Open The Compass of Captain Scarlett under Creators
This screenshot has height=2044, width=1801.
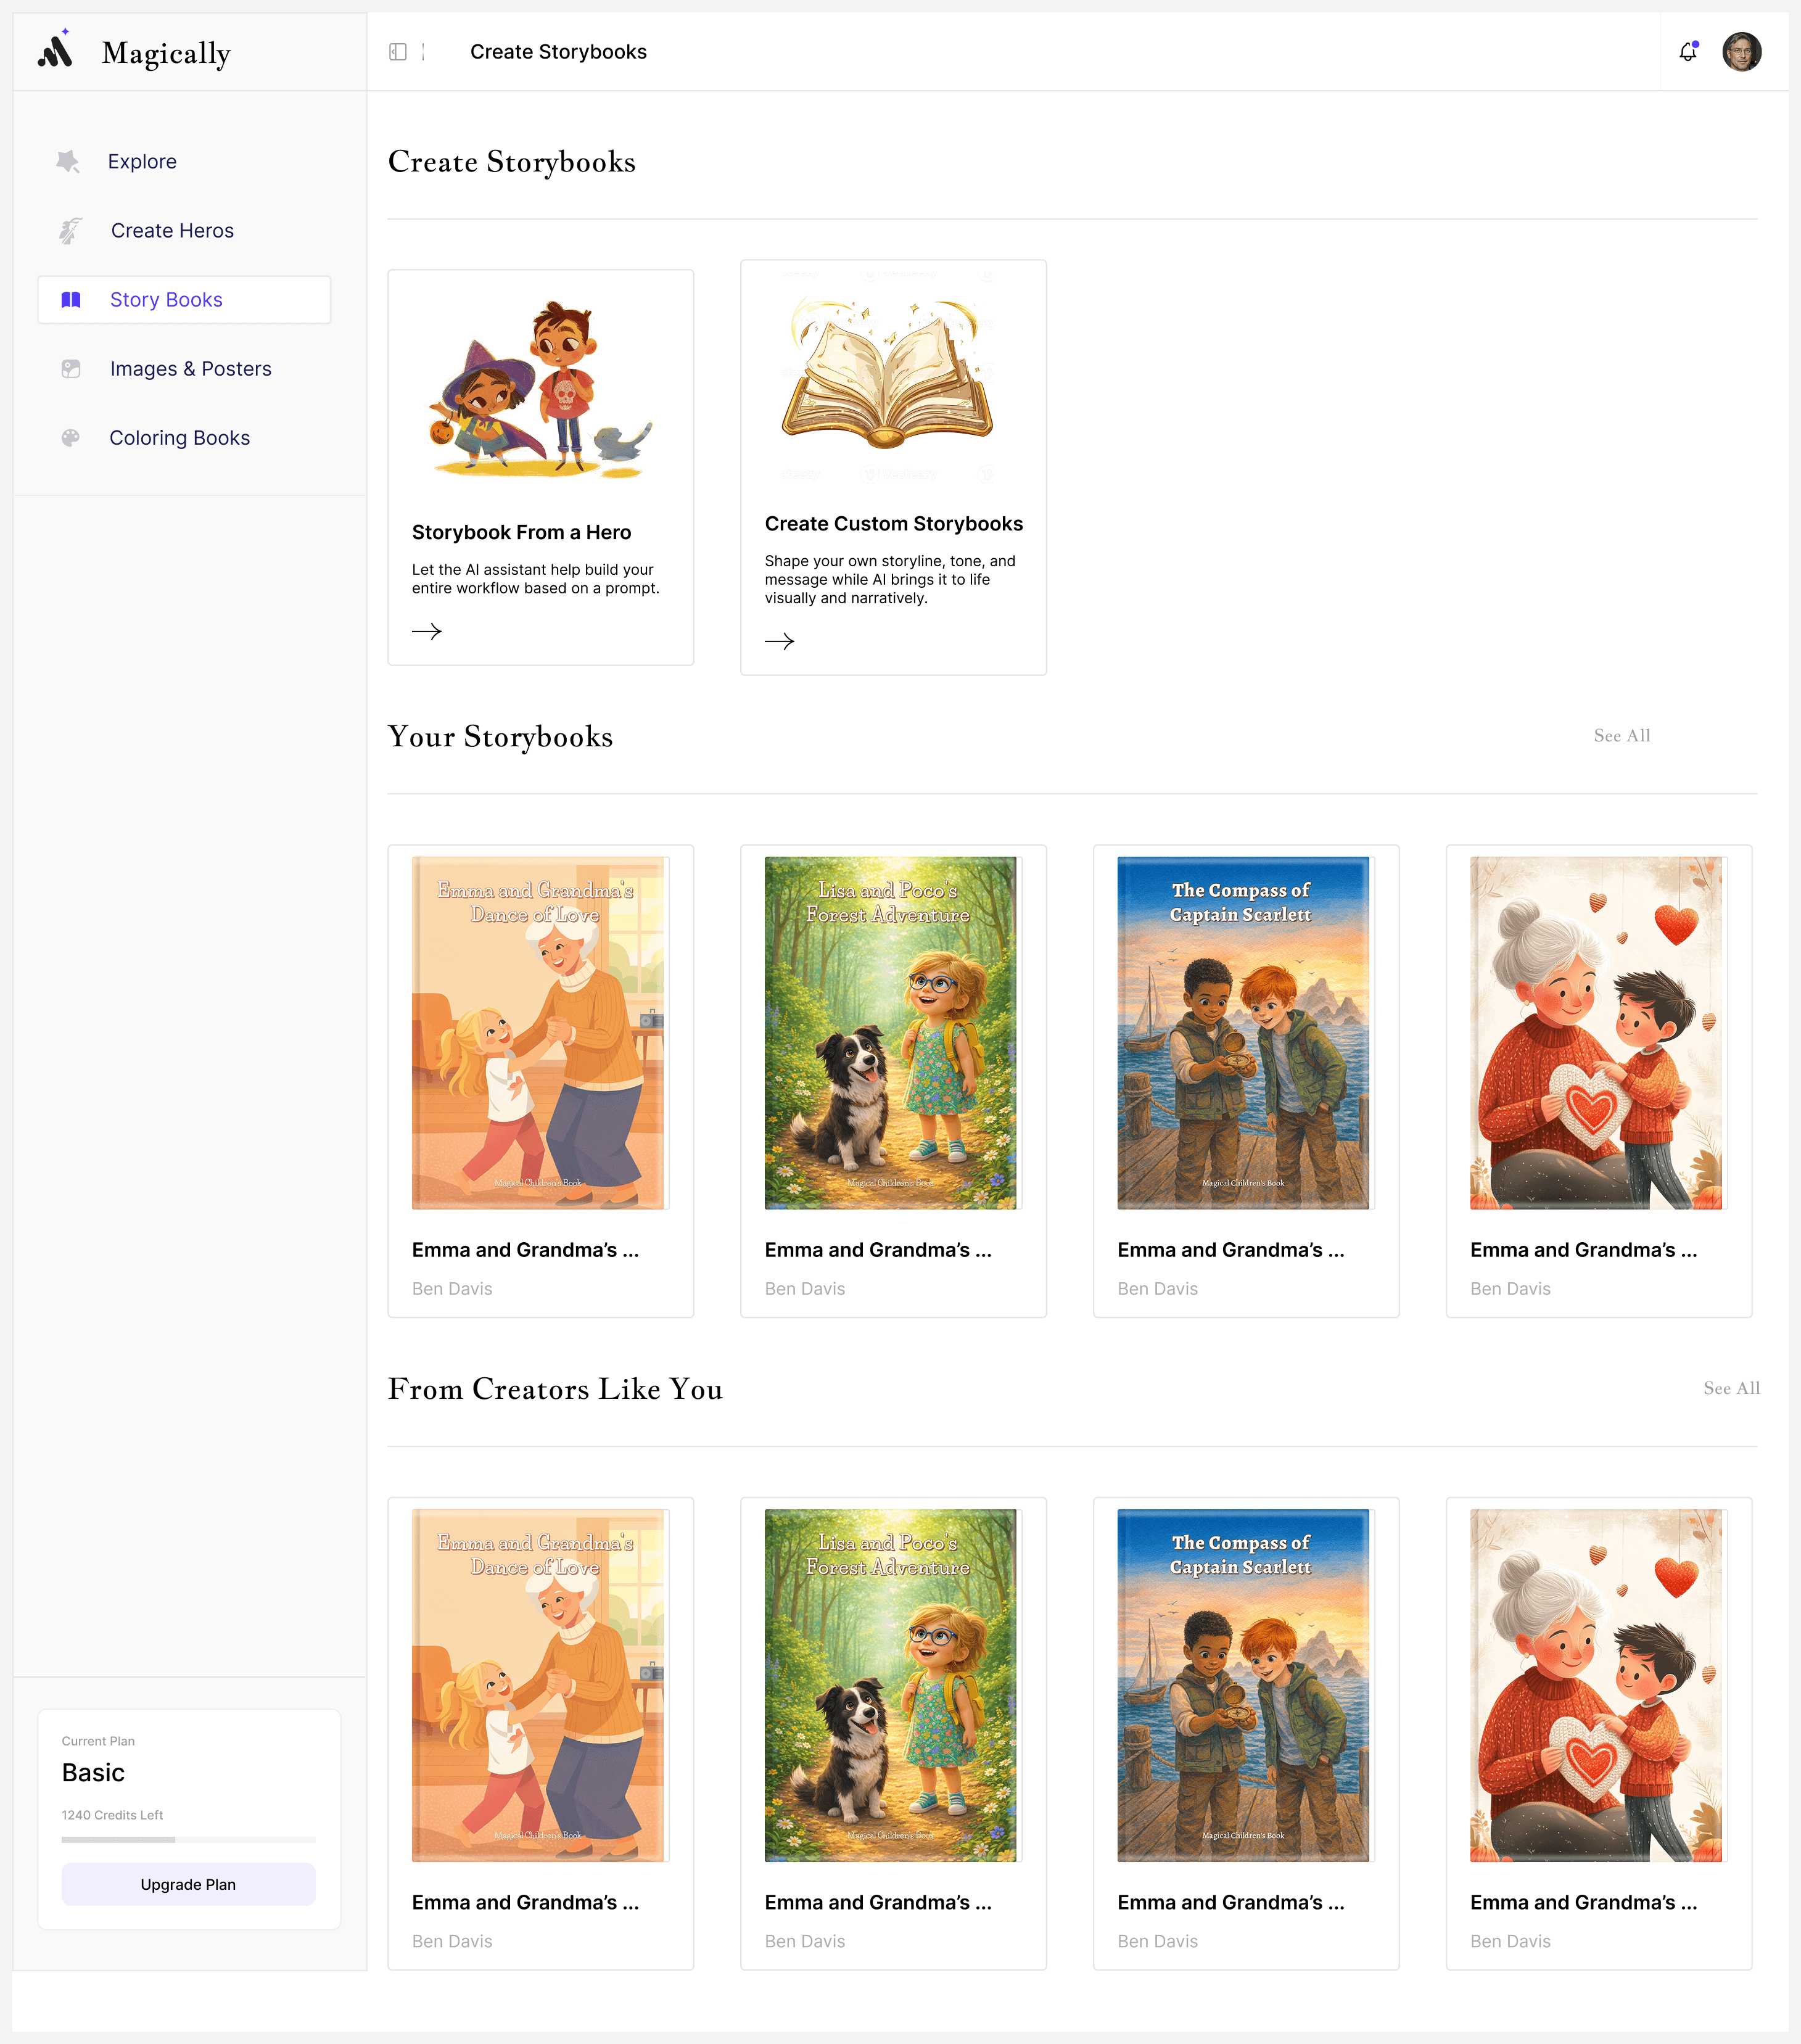click(x=1243, y=1685)
